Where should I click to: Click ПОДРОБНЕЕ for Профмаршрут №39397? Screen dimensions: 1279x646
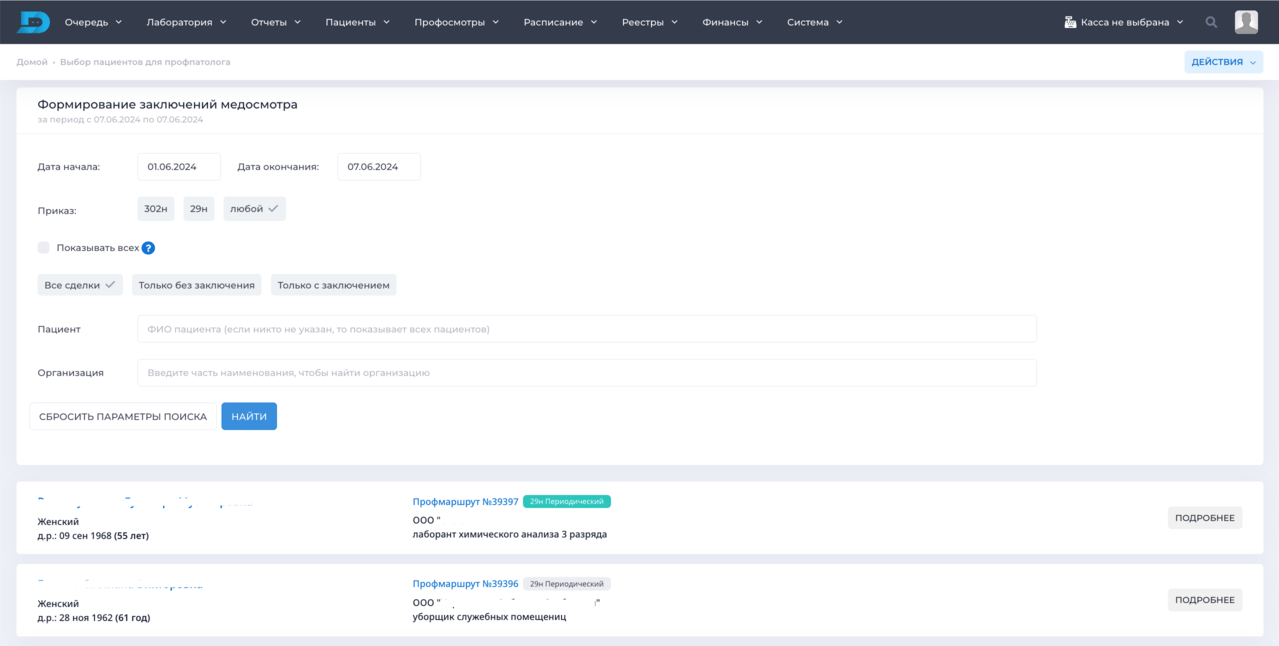pos(1205,518)
